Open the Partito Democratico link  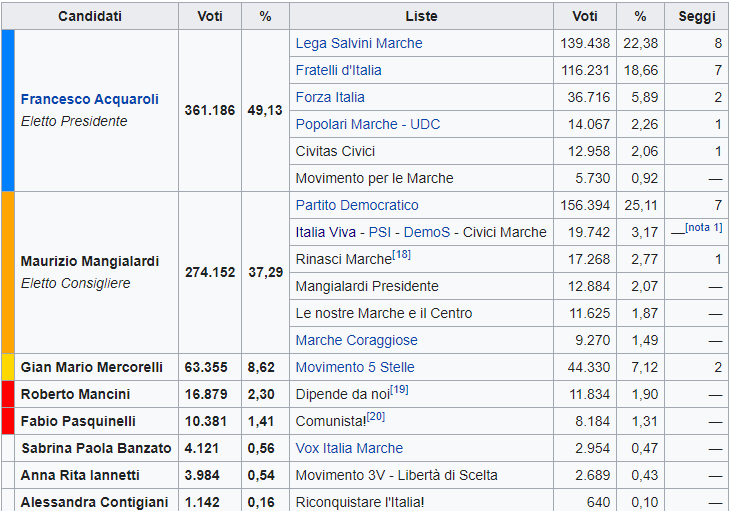357,205
